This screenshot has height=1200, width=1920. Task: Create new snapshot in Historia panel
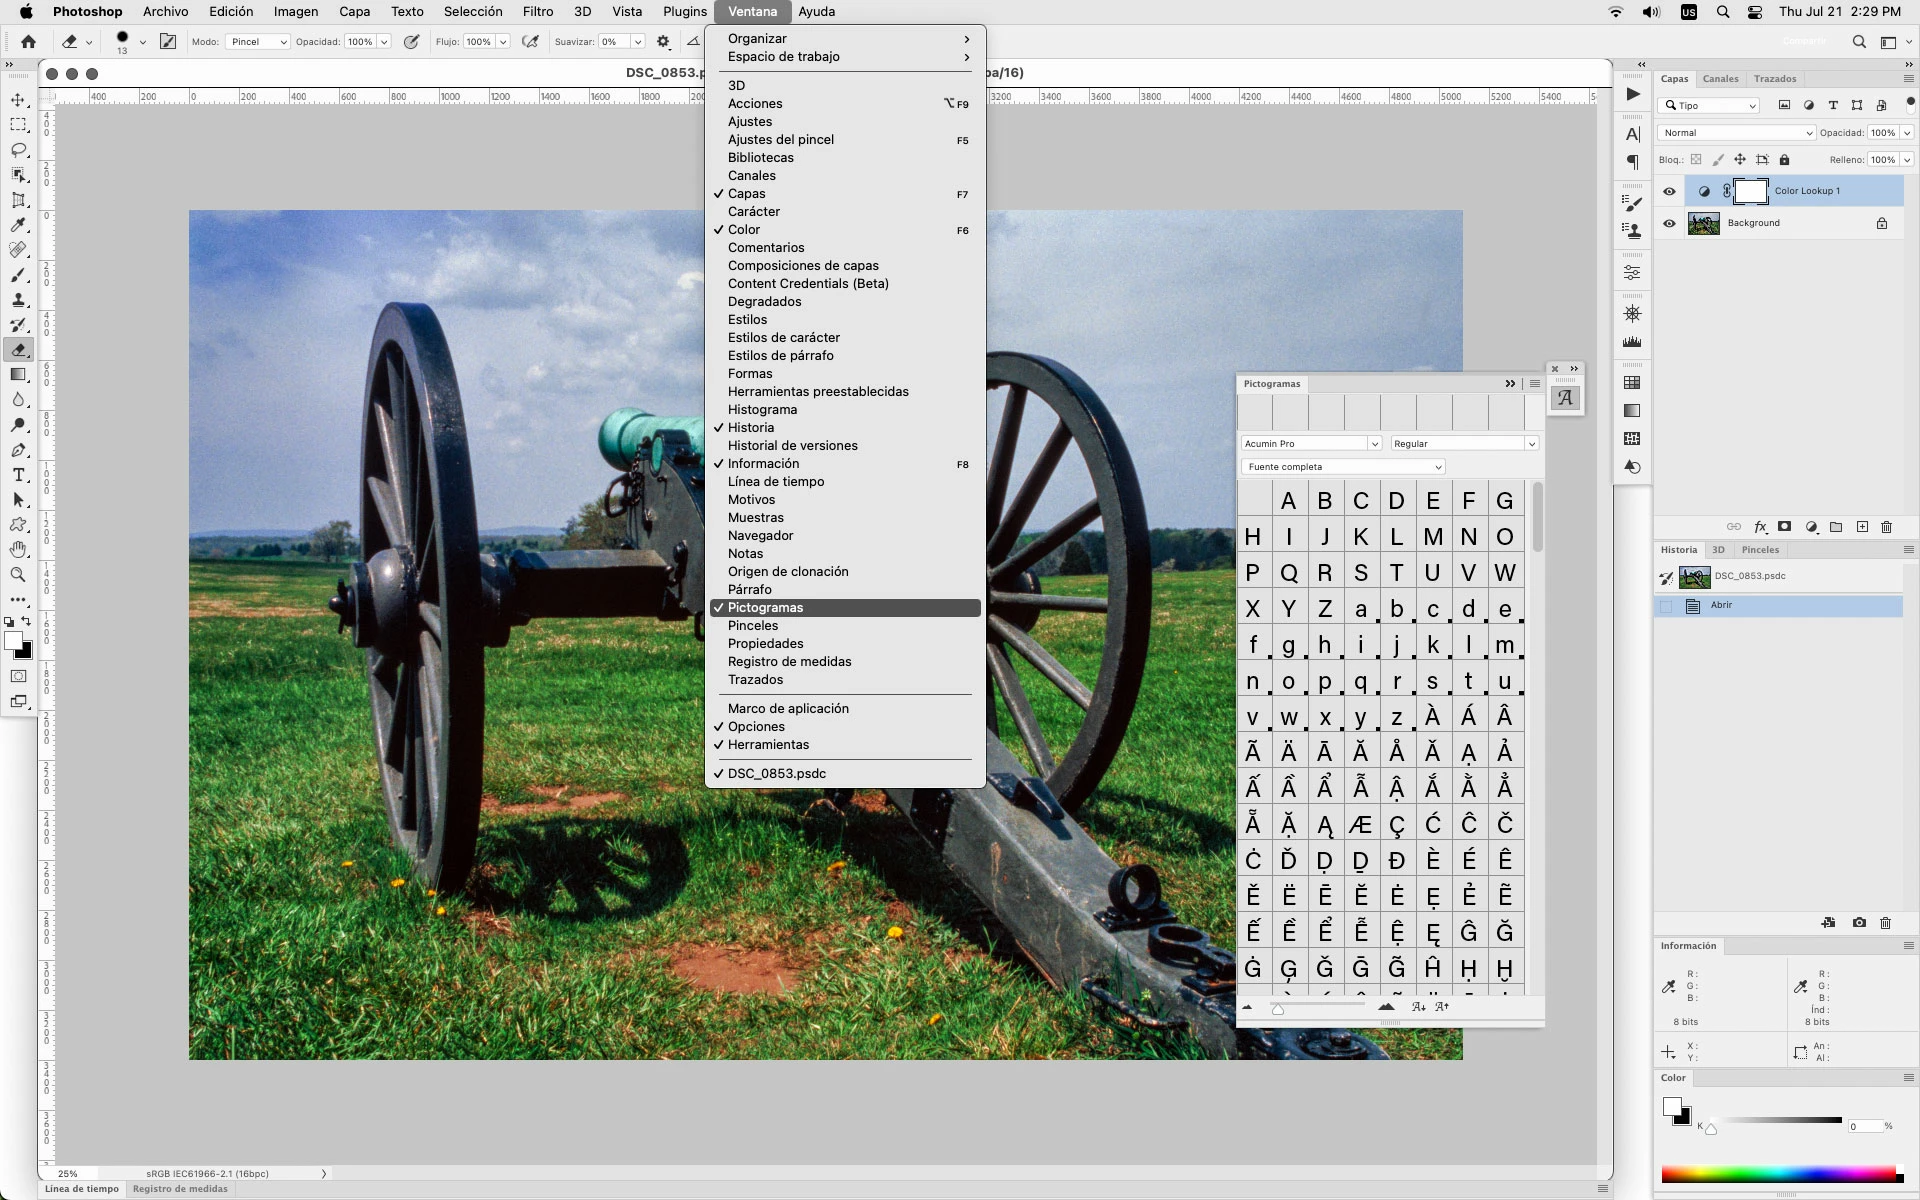pos(1859,923)
